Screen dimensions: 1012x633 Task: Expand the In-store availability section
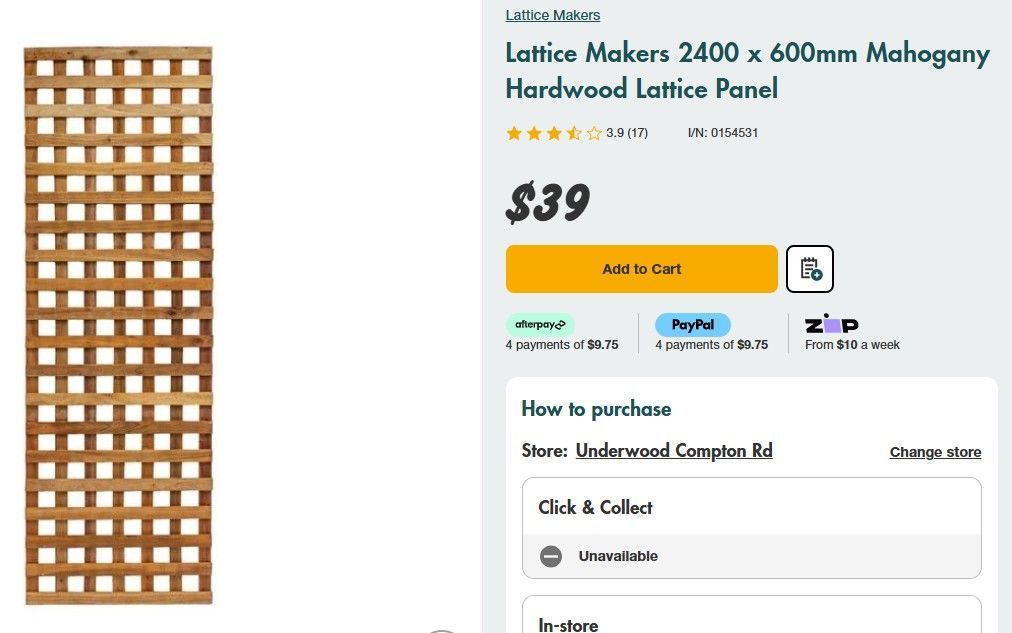pos(567,624)
